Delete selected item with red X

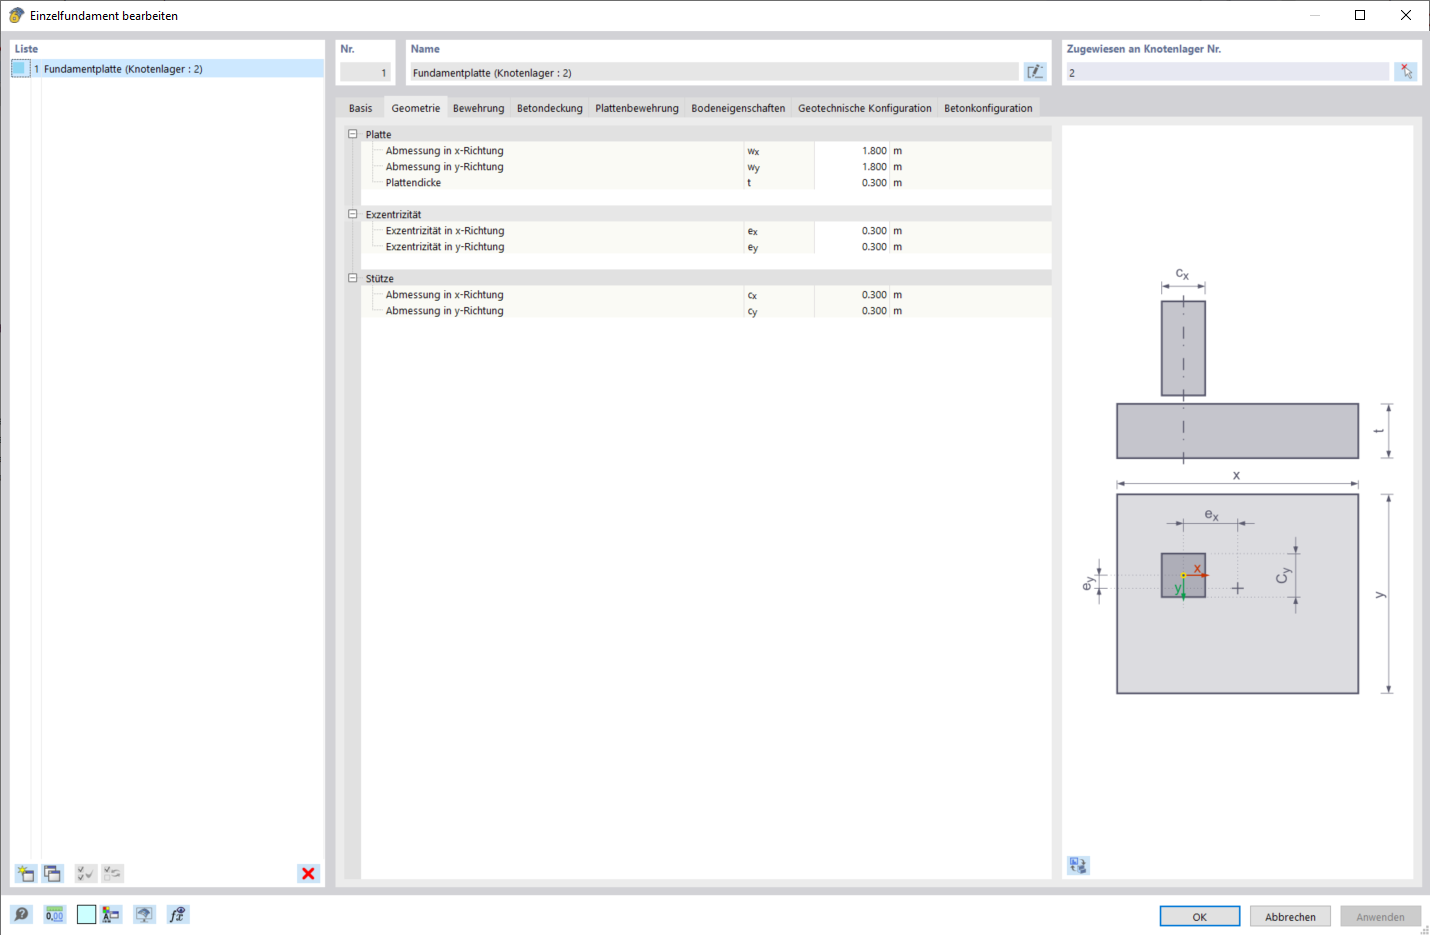pos(308,873)
